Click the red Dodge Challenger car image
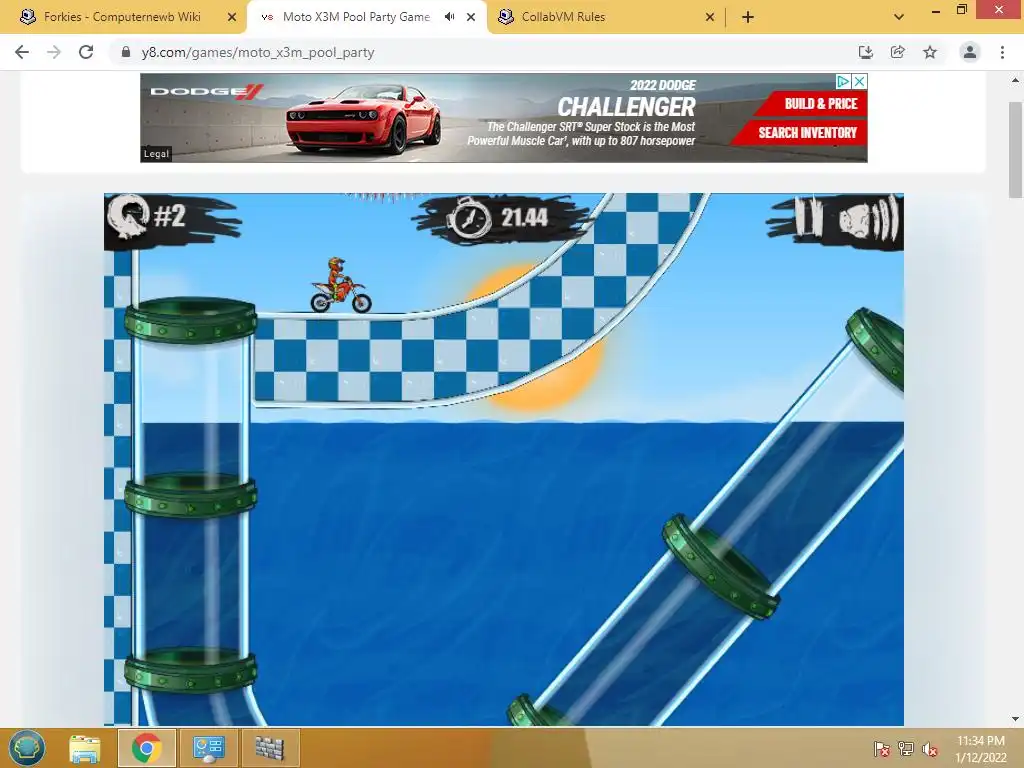This screenshot has height=768, width=1024. pyautogui.click(x=363, y=120)
